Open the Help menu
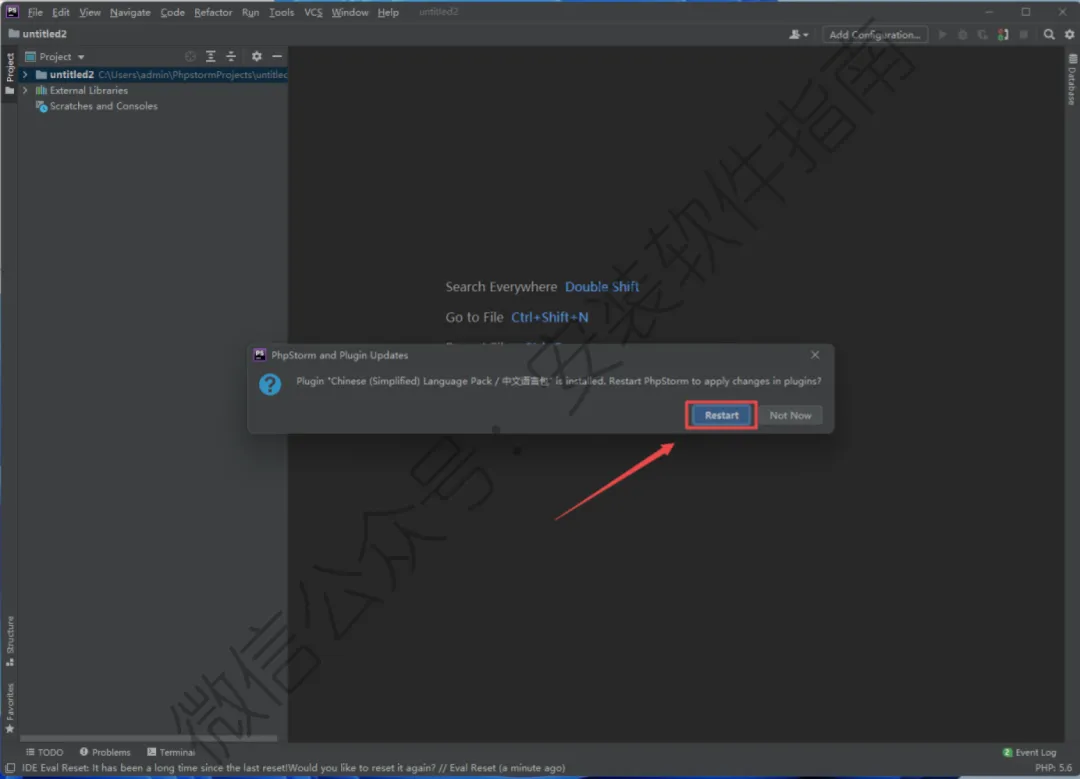The height and width of the screenshot is (779, 1080). 388,12
